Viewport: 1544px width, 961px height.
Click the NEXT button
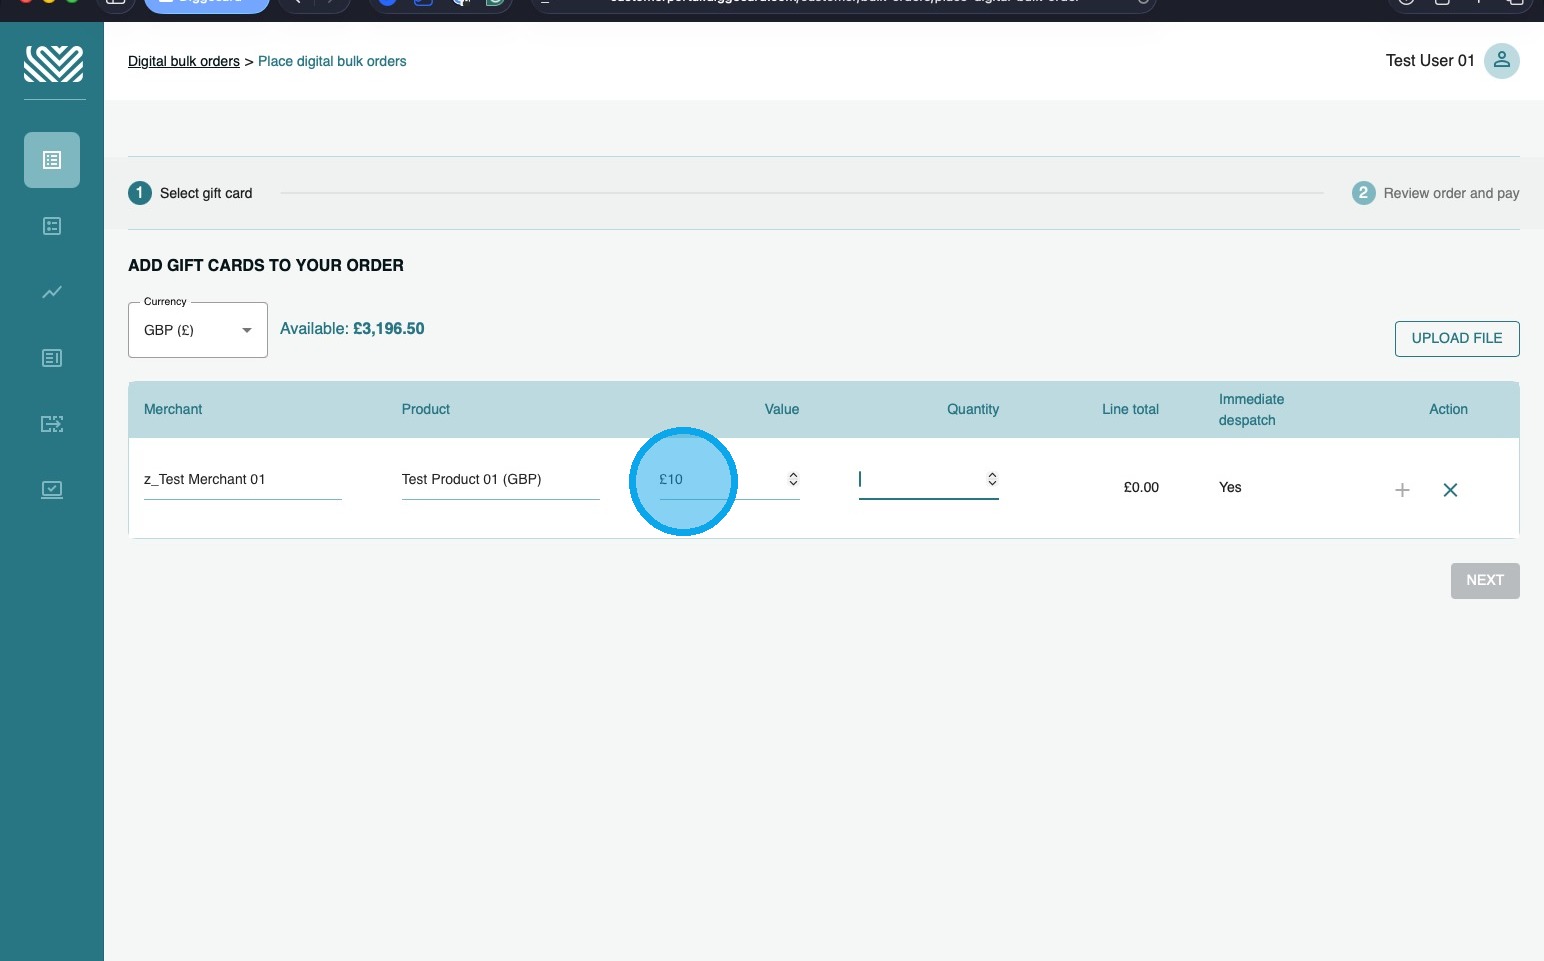[x=1485, y=581]
